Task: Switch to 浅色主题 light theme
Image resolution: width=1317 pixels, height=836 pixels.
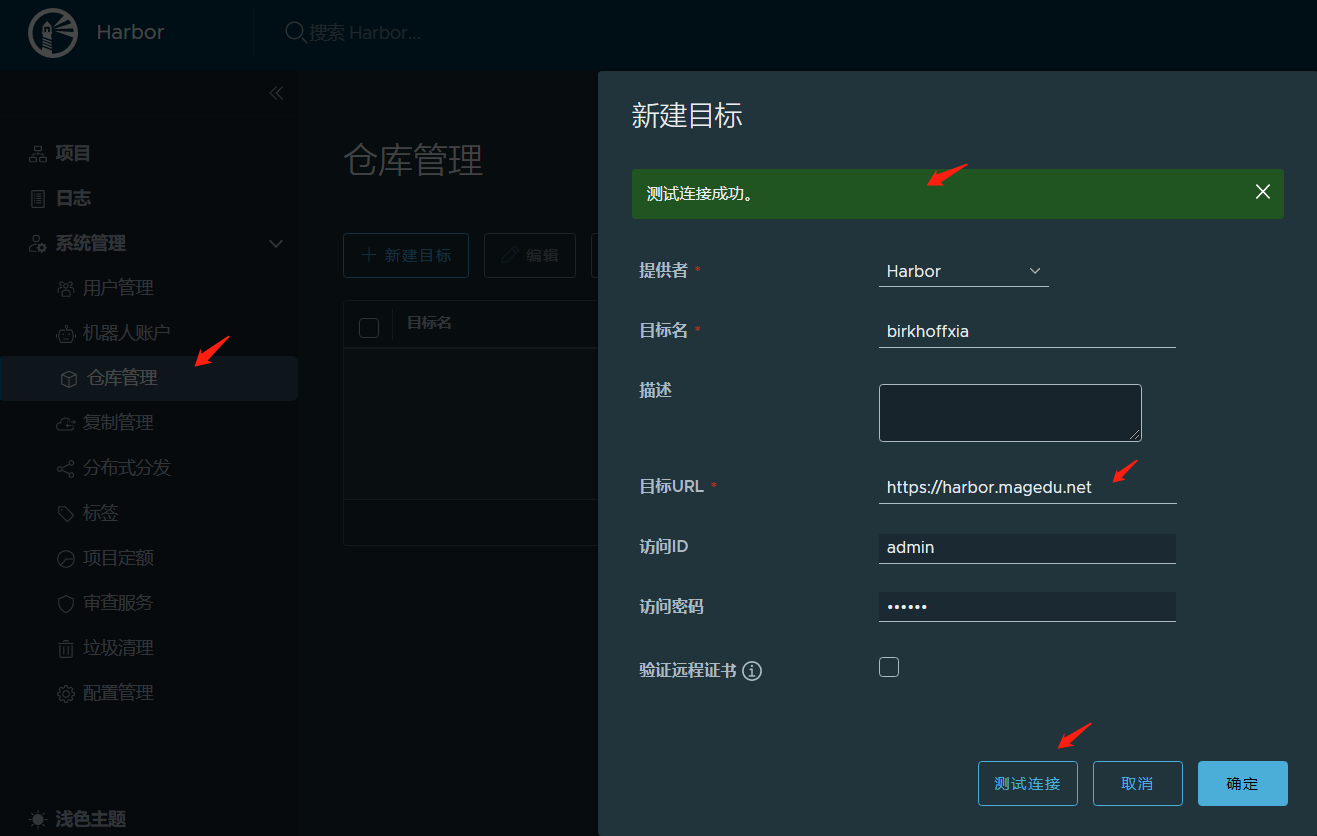Action: point(90,819)
